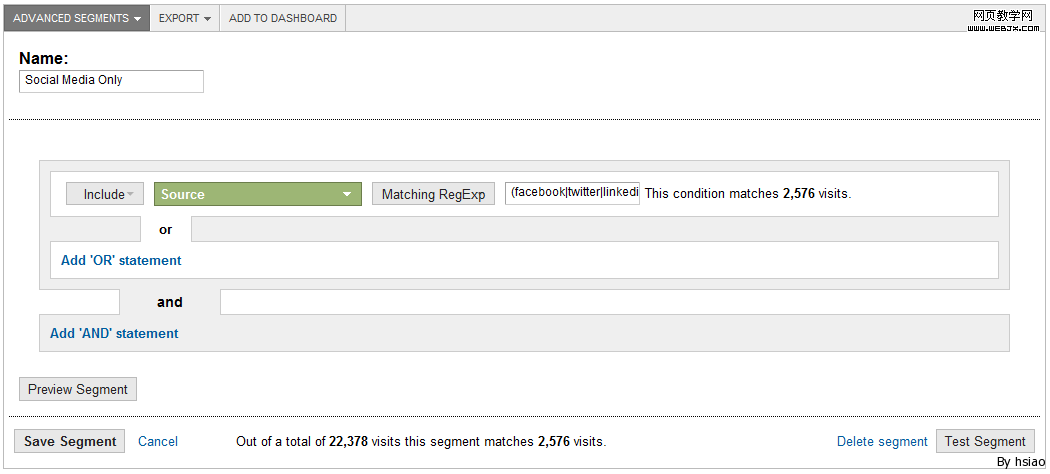The image size is (1050, 474).
Task: Expand the green Source dimension dropdown
Action: click(x=257, y=194)
